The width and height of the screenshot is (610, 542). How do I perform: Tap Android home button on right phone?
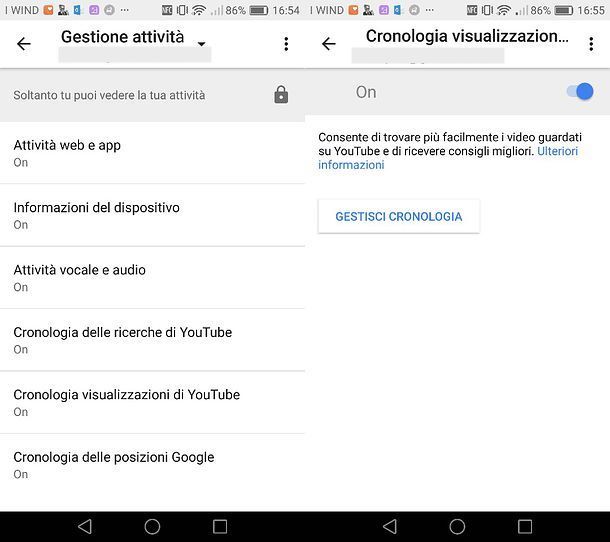457,526
